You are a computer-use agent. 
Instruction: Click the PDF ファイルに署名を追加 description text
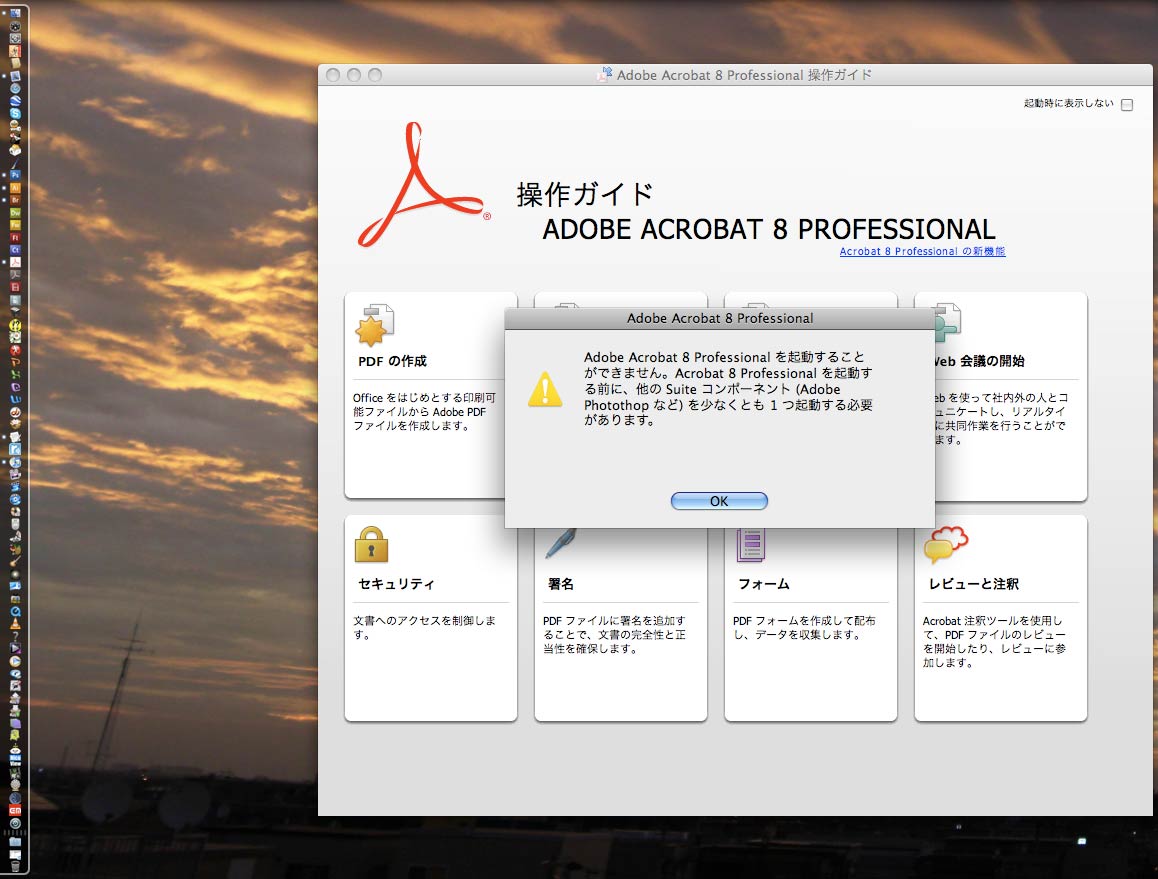pyautogui.click(x=614, y=635)
